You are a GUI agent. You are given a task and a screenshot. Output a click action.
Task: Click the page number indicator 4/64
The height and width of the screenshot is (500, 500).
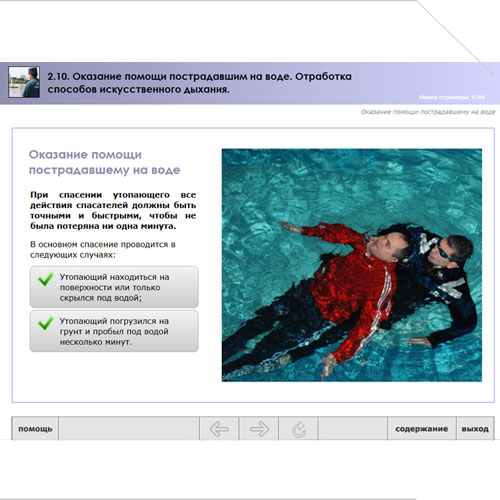tap(452, 97)
